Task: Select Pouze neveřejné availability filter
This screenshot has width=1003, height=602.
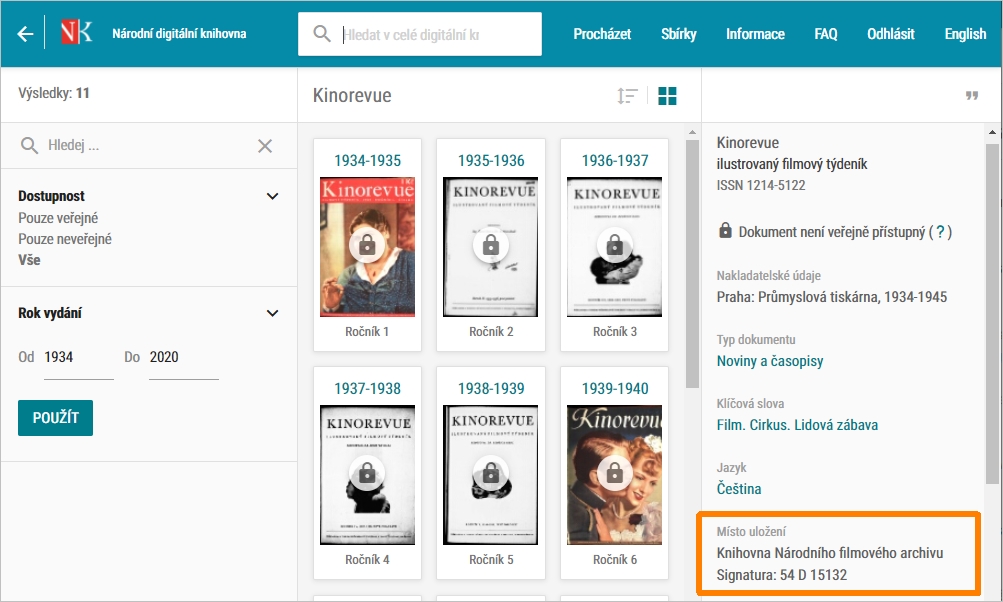Action: pos(65,239)
